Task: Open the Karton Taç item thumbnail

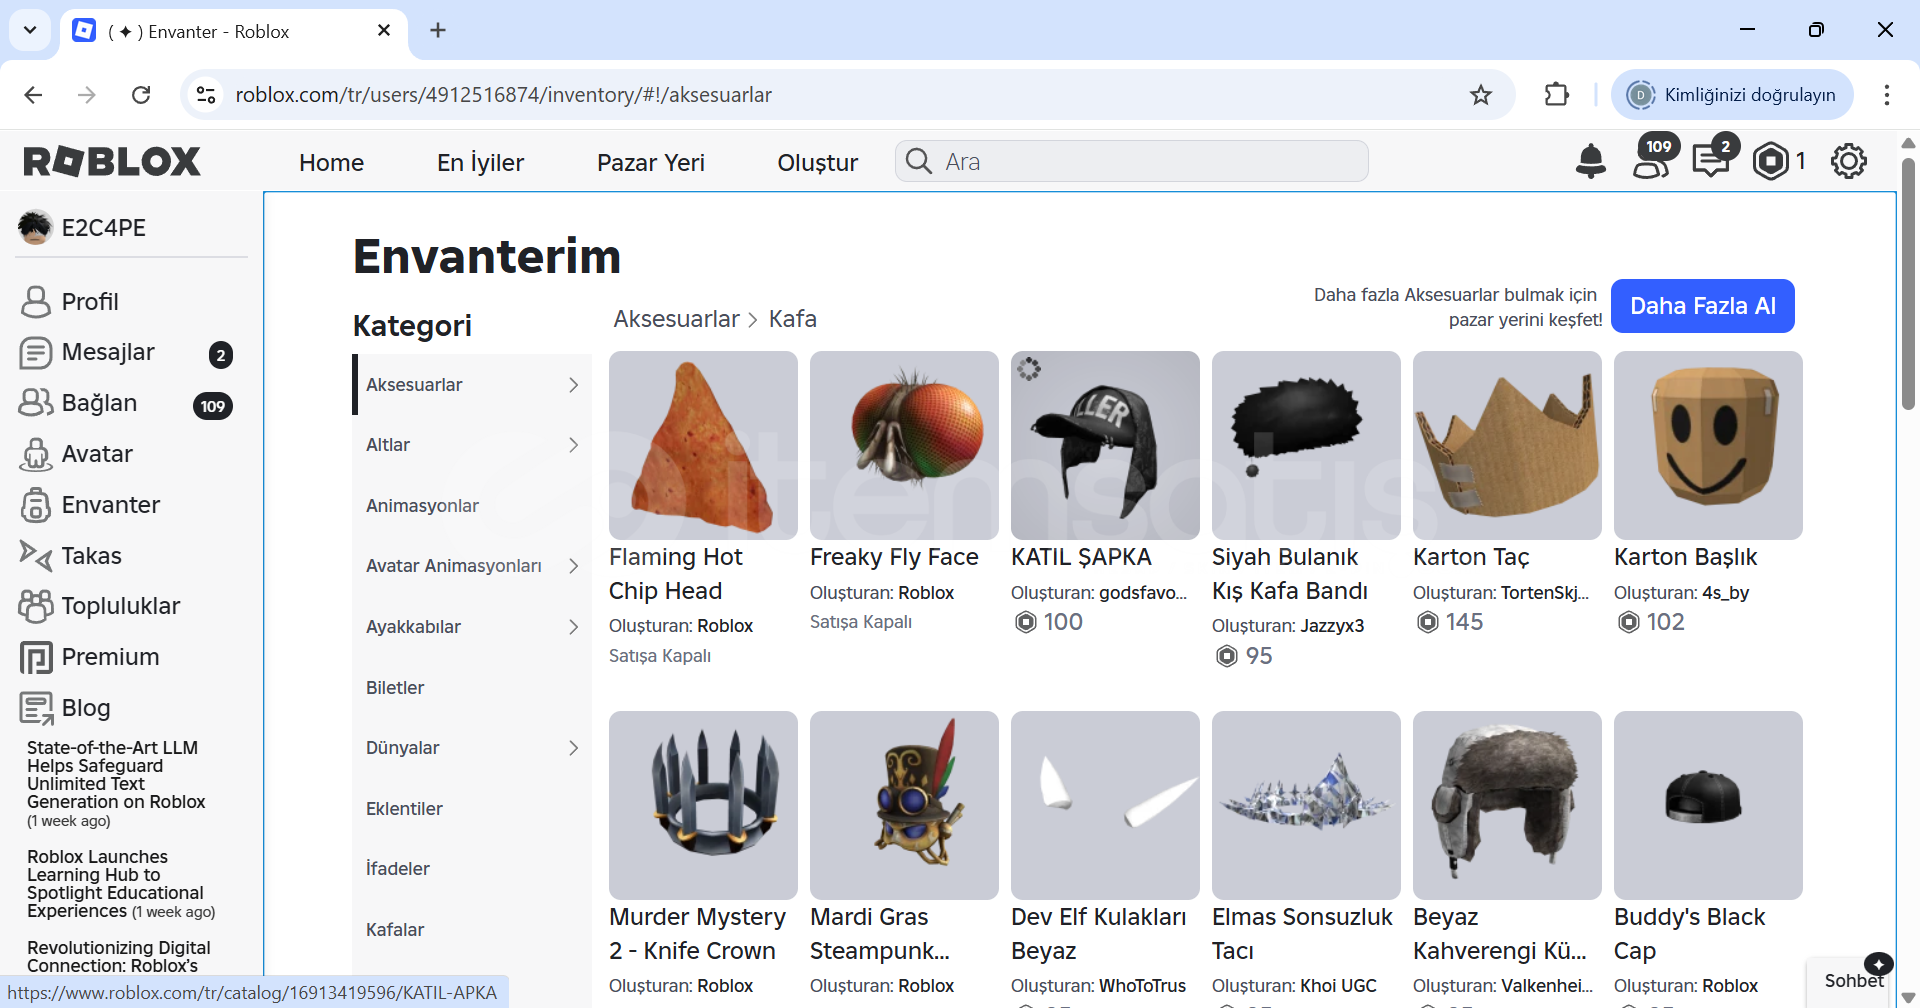Action: tap(1507, 445)
